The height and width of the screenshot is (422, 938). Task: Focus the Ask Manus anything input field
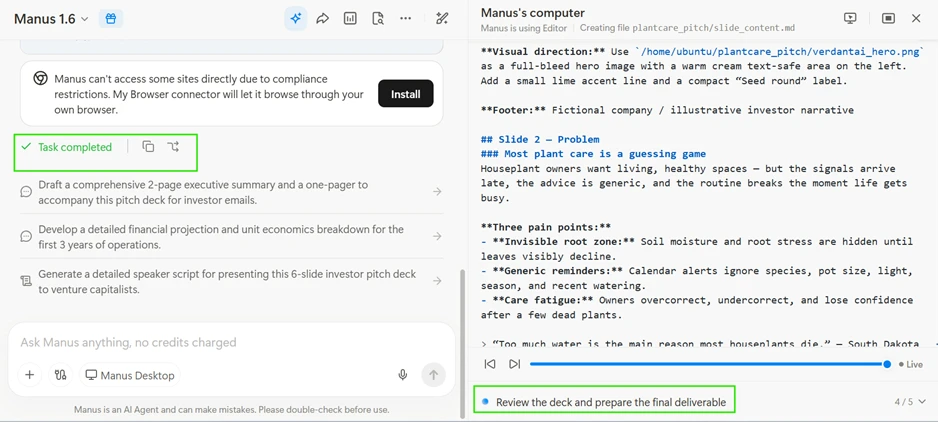[x=232, y=342]
